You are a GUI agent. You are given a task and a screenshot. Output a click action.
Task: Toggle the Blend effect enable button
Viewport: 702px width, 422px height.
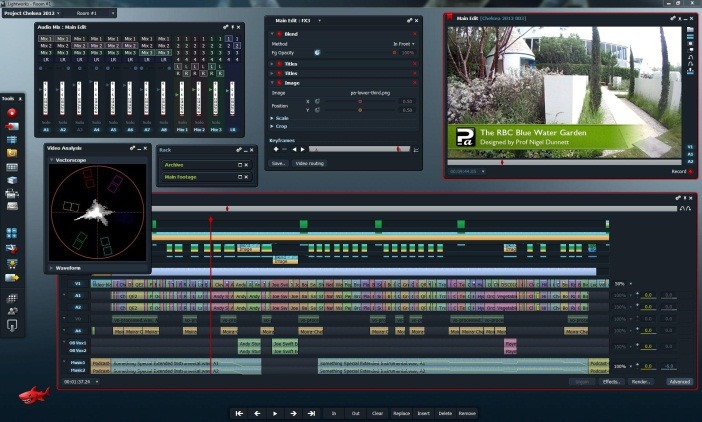coord(279,34)
